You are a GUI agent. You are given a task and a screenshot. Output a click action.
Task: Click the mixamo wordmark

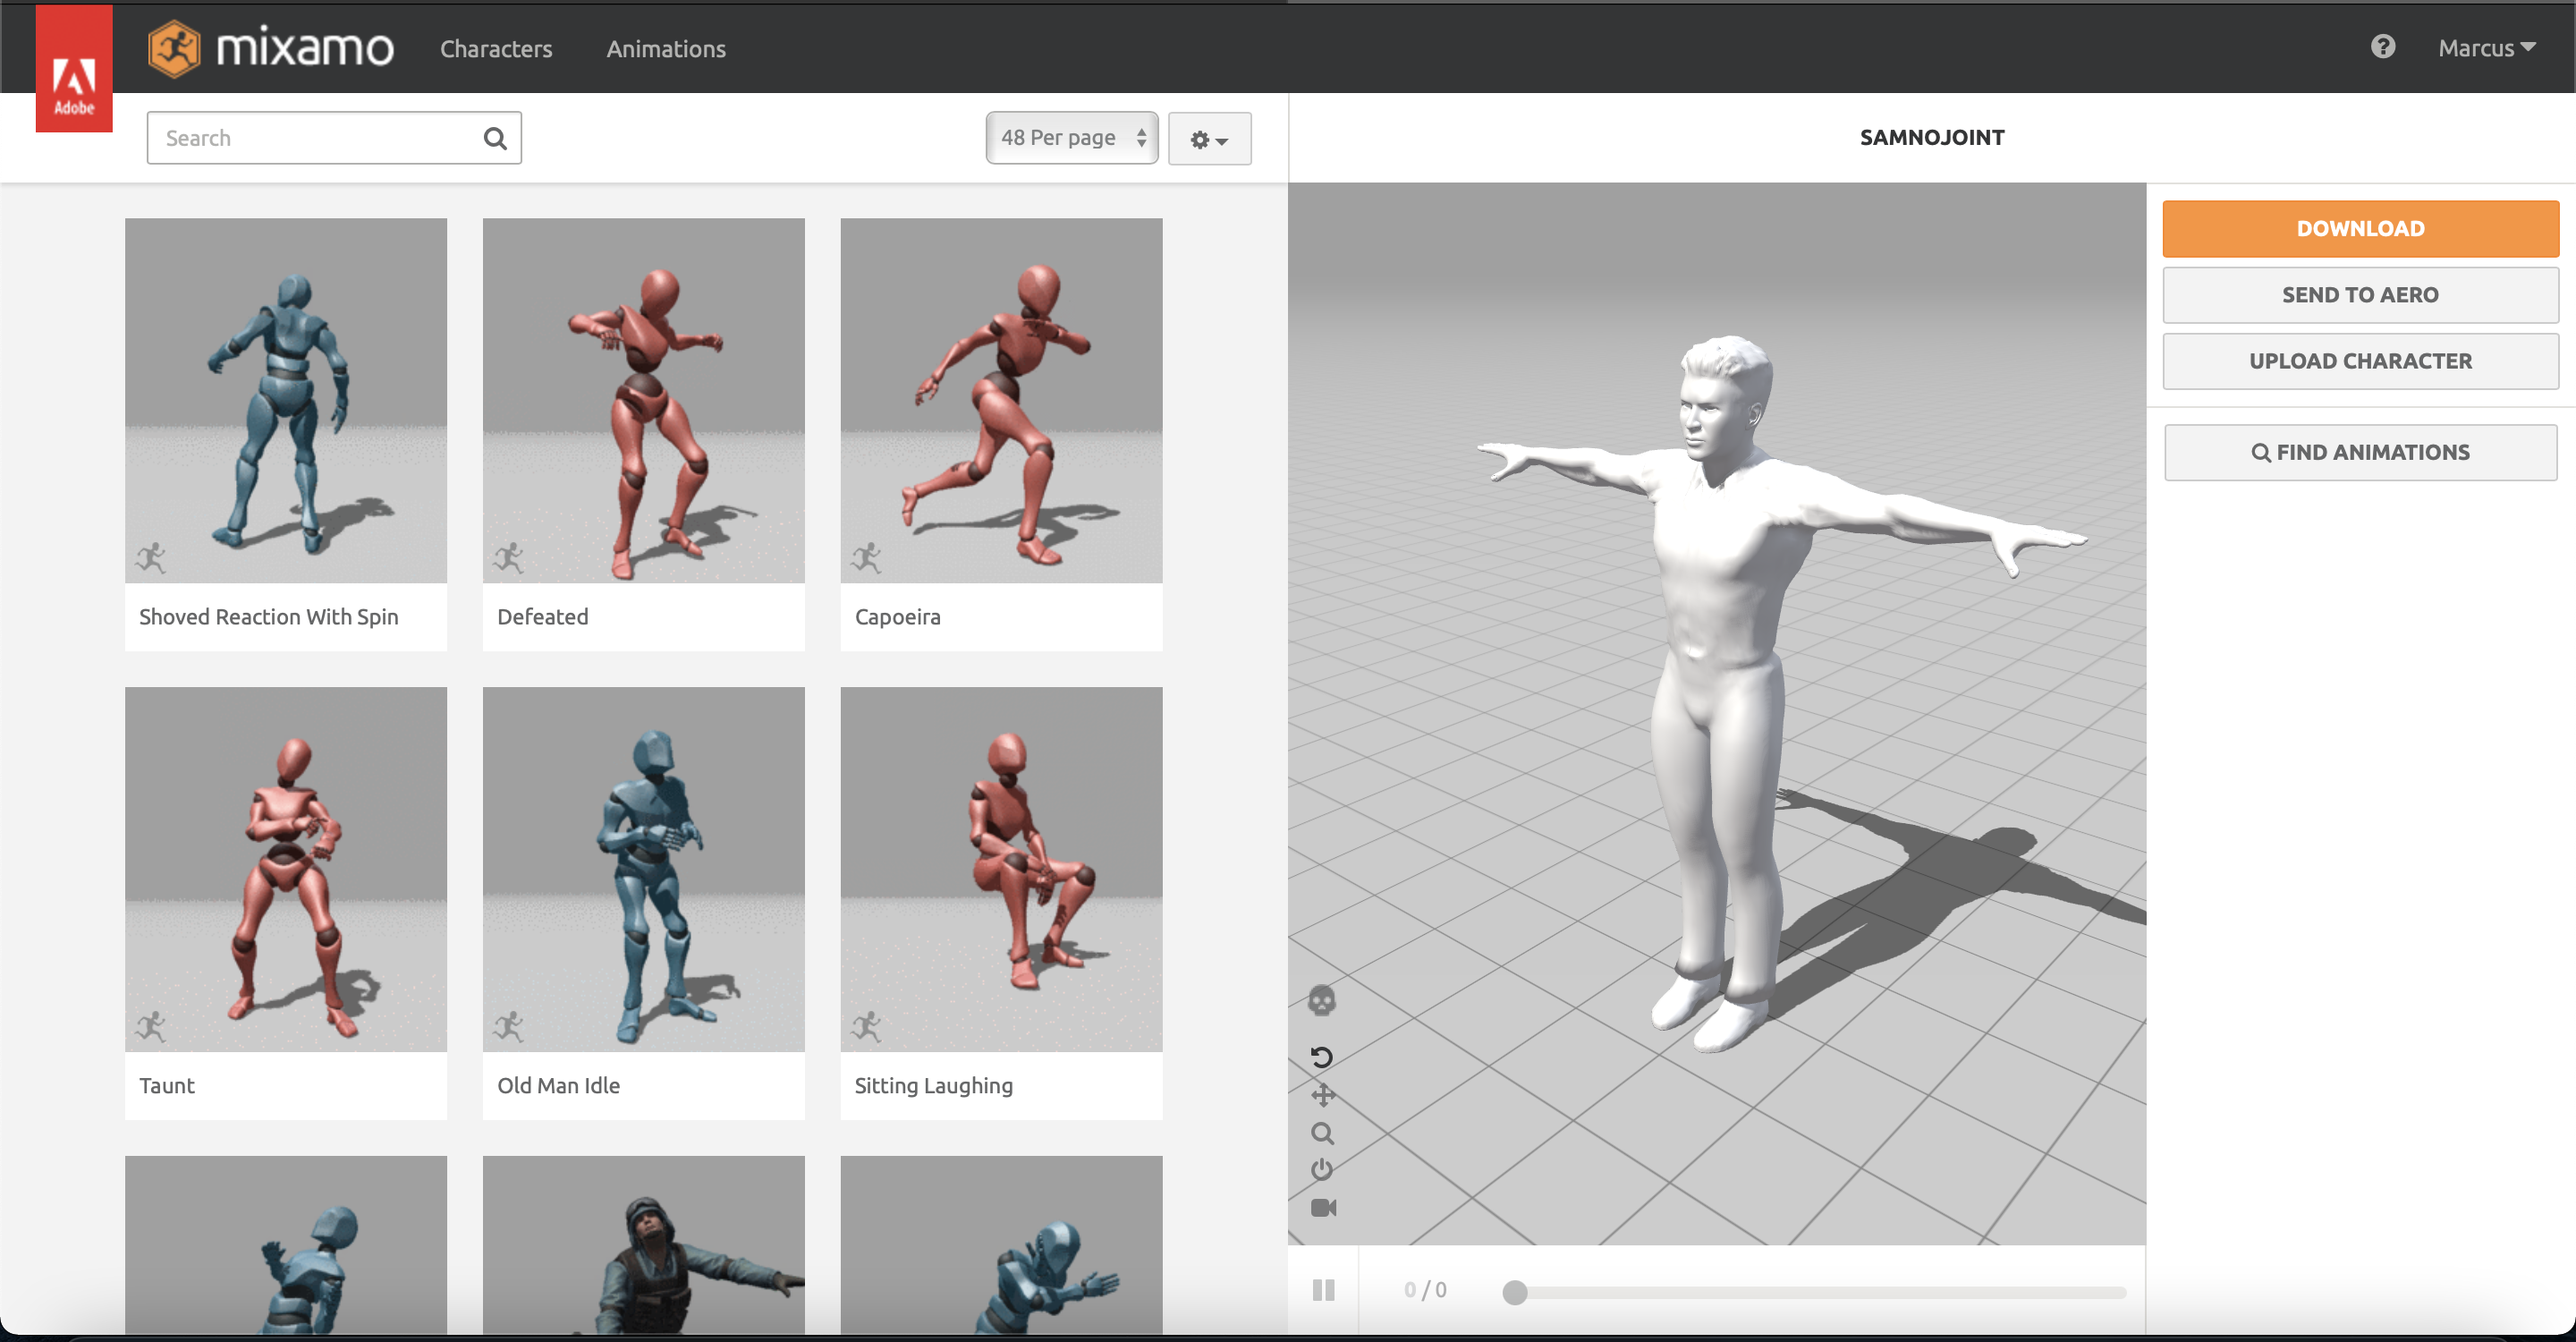(x=305, y=47)
